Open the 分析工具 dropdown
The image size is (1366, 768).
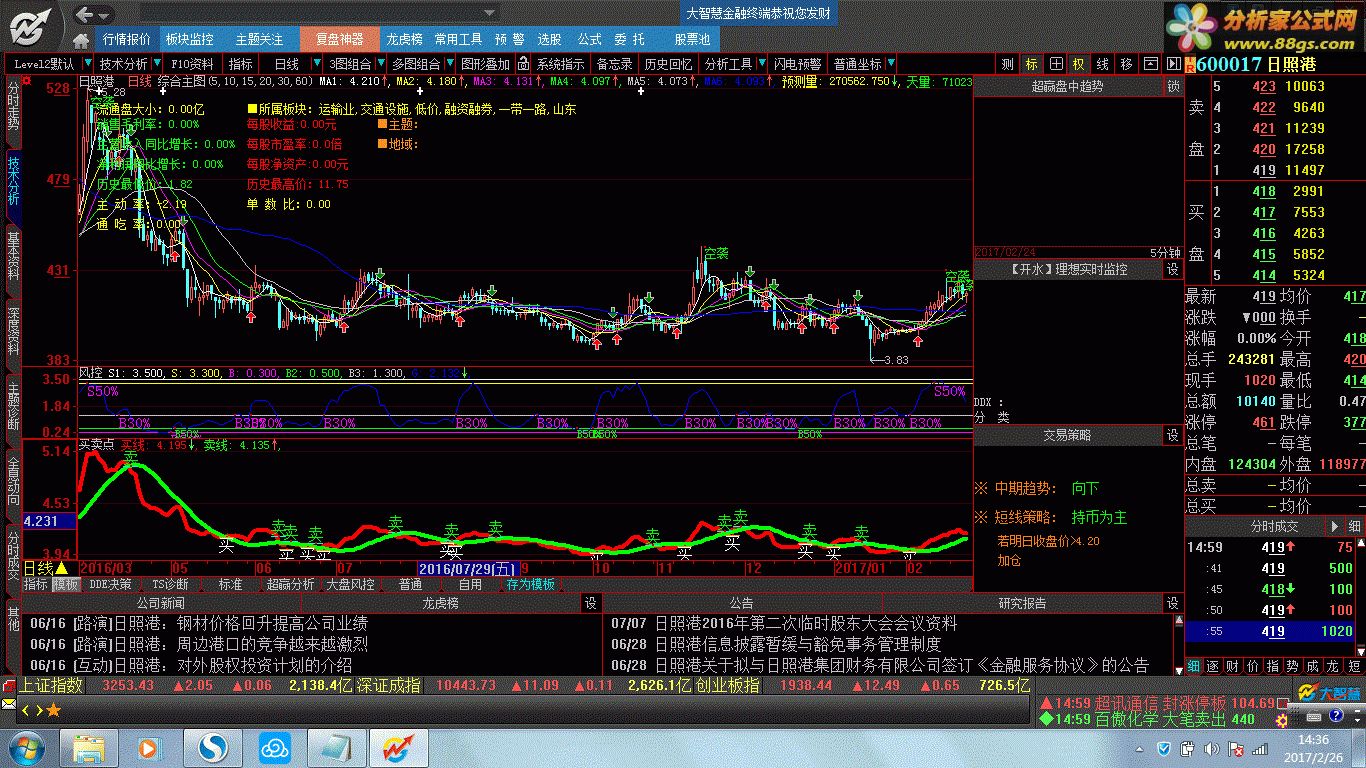(760, 64)
